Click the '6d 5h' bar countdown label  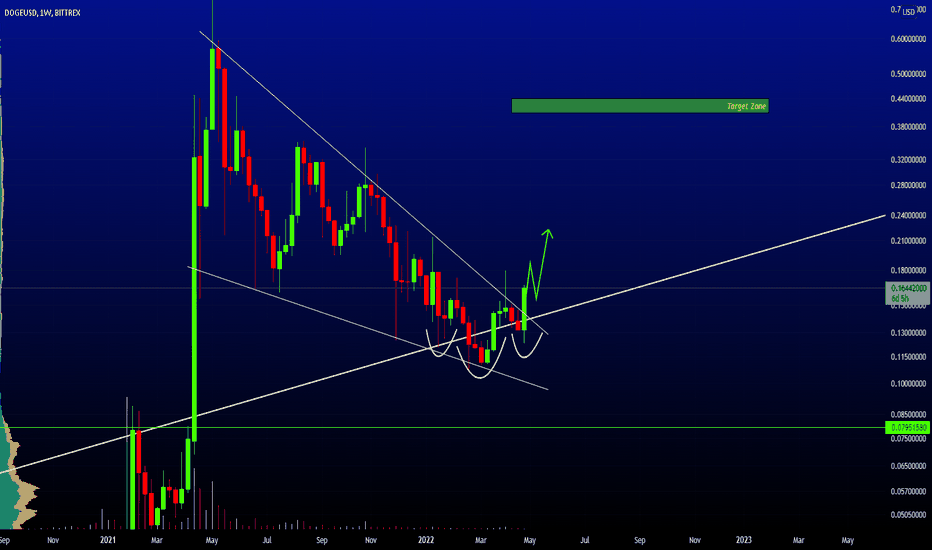click(900, 298)
